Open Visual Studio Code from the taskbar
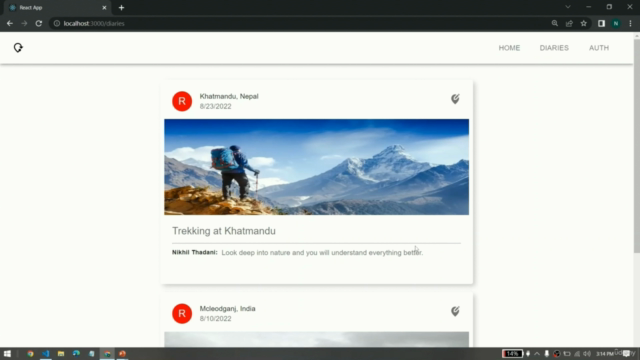640x360 pixels. (x=45, y=354)
